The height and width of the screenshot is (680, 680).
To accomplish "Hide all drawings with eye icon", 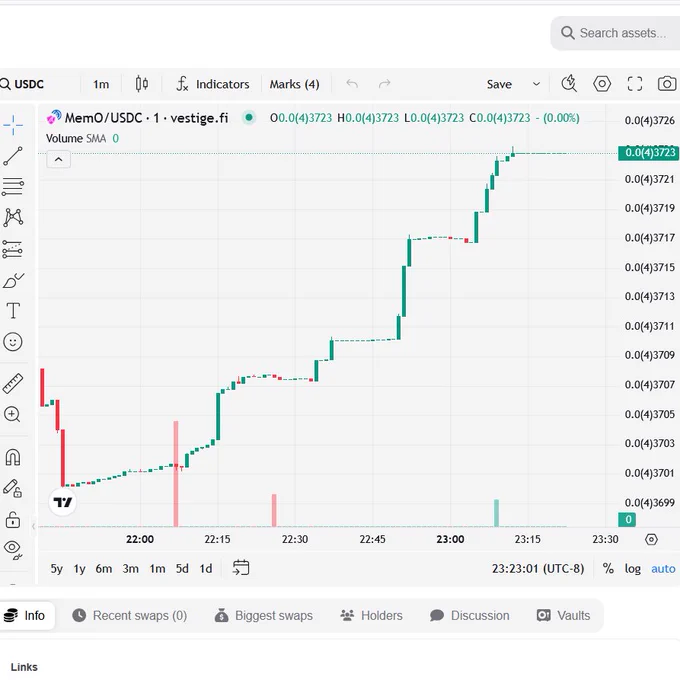I will click(x=13, y=550).
